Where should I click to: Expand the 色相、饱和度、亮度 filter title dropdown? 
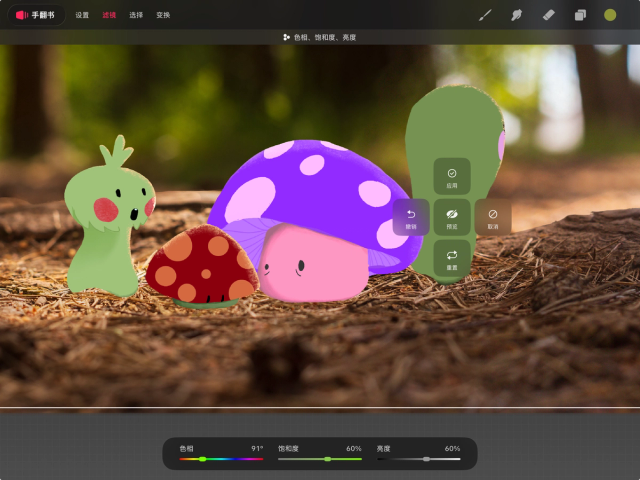point(320,37)
